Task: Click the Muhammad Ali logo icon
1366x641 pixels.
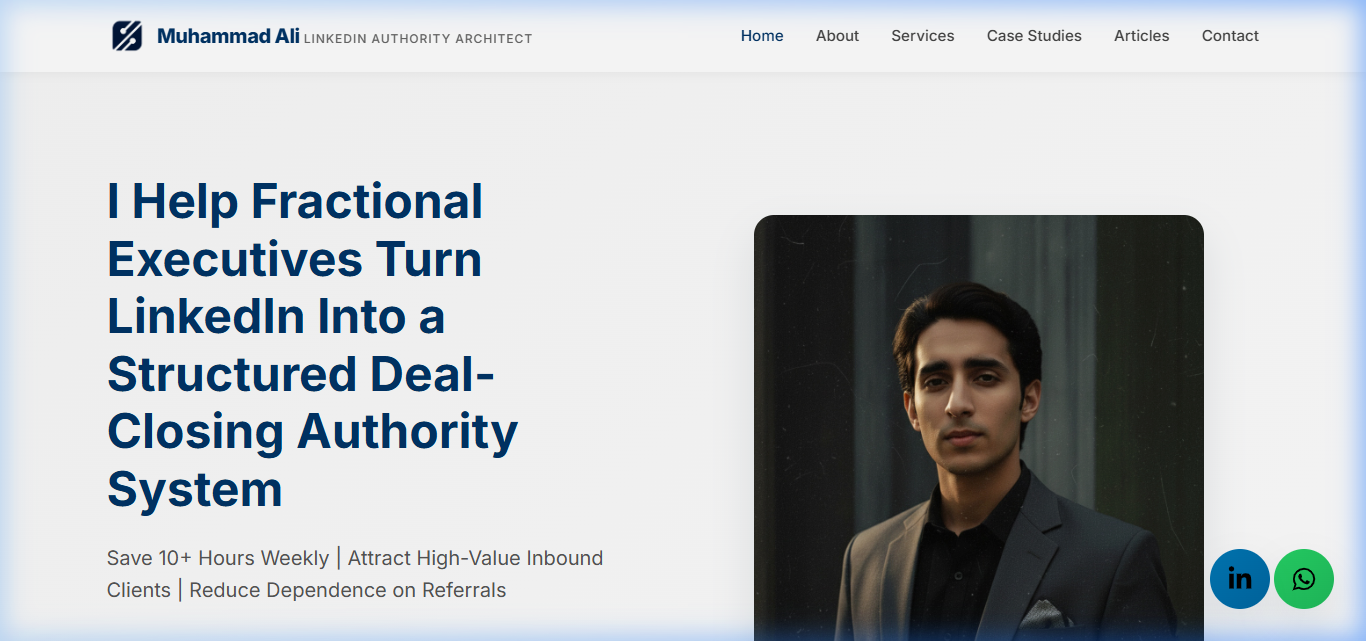Action: pos(127,36)
